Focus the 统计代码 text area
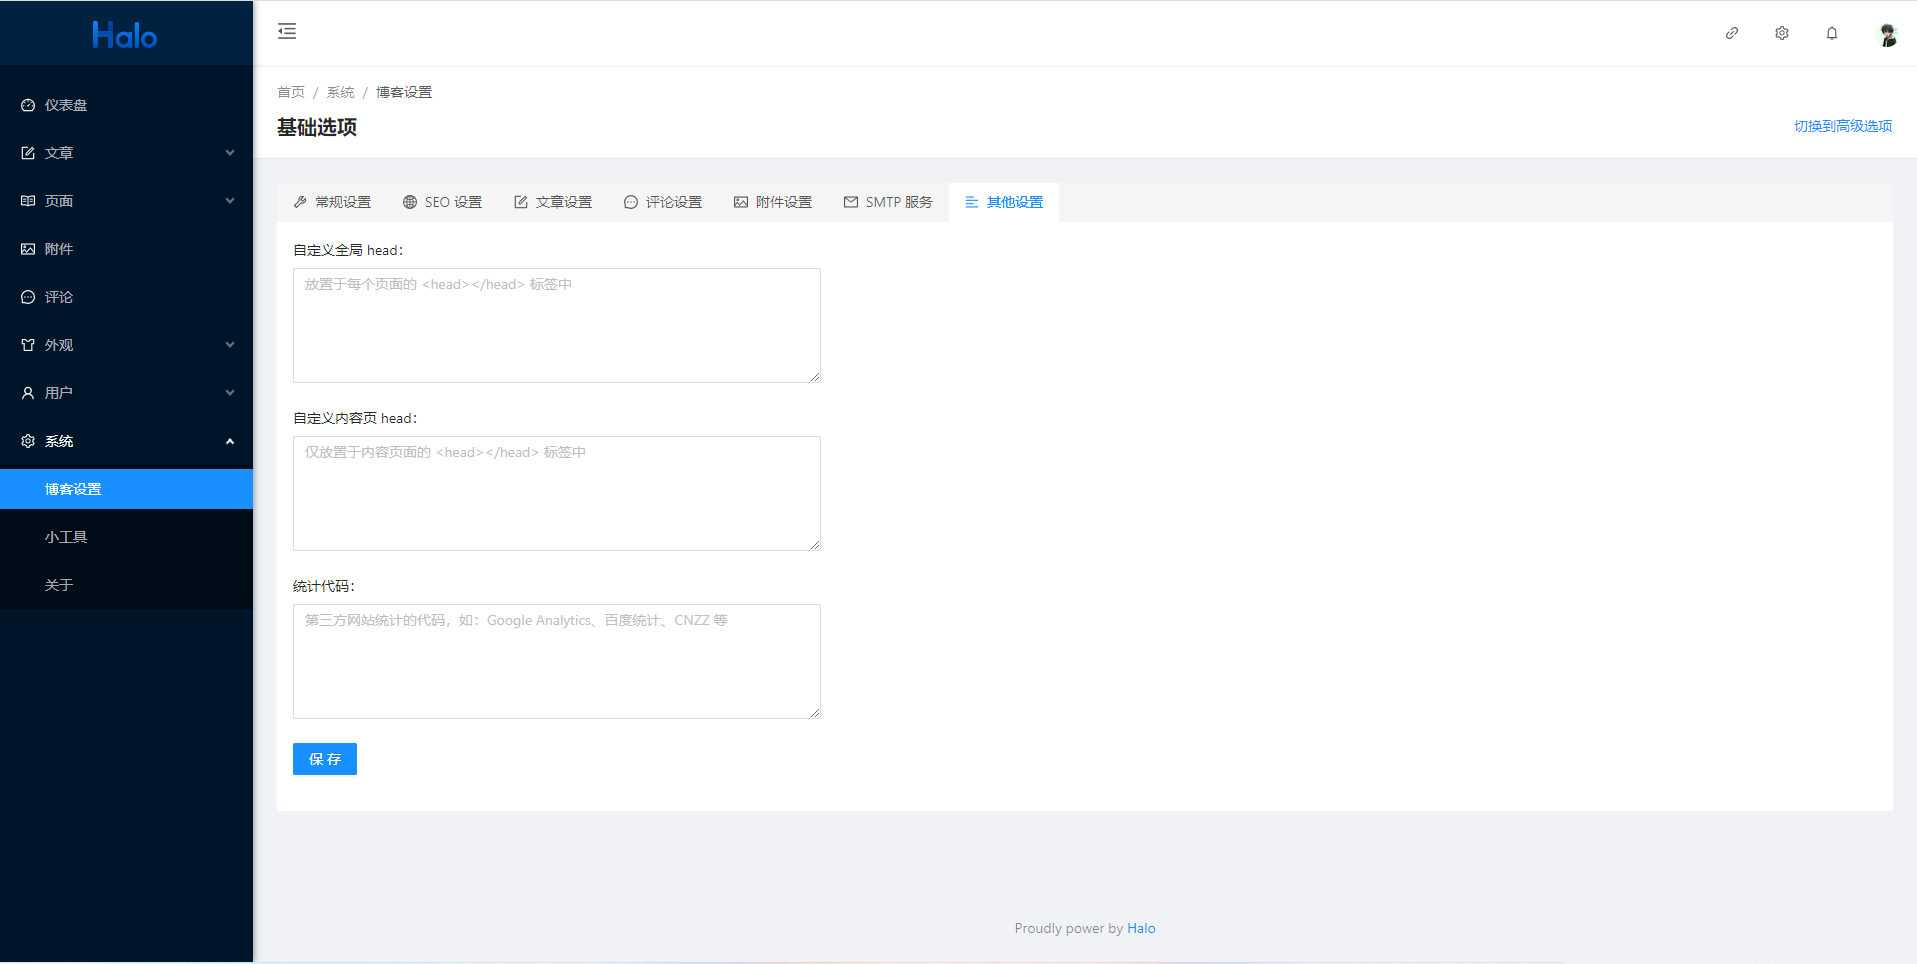The width and height of the screenshot is (1917, 964). click(x=556, y=661)
